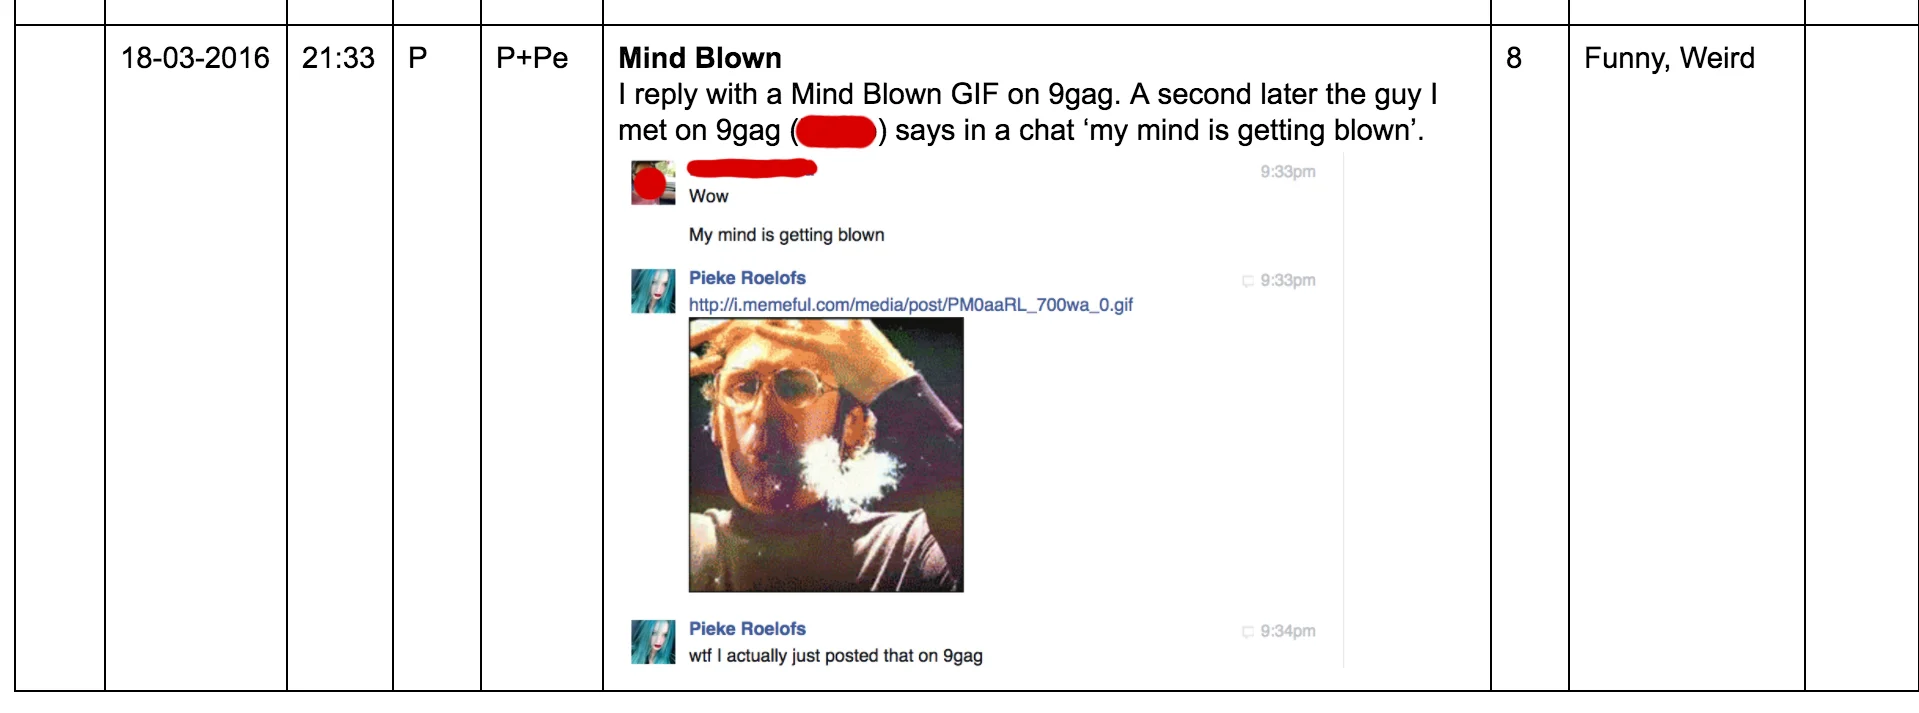1919x713 pixels.
Task: Click Pieke Roelofs name above the wtf message
Action: [x=747, y=629]
